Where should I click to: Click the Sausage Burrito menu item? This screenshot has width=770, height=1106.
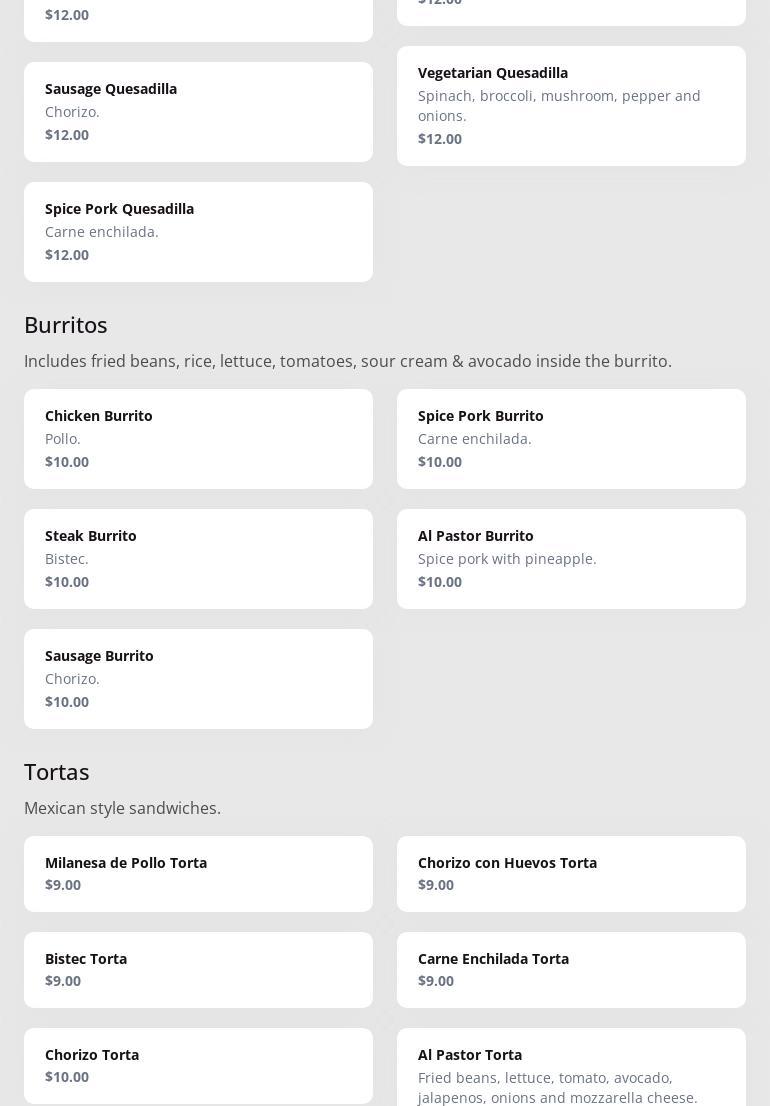[198, 679]
